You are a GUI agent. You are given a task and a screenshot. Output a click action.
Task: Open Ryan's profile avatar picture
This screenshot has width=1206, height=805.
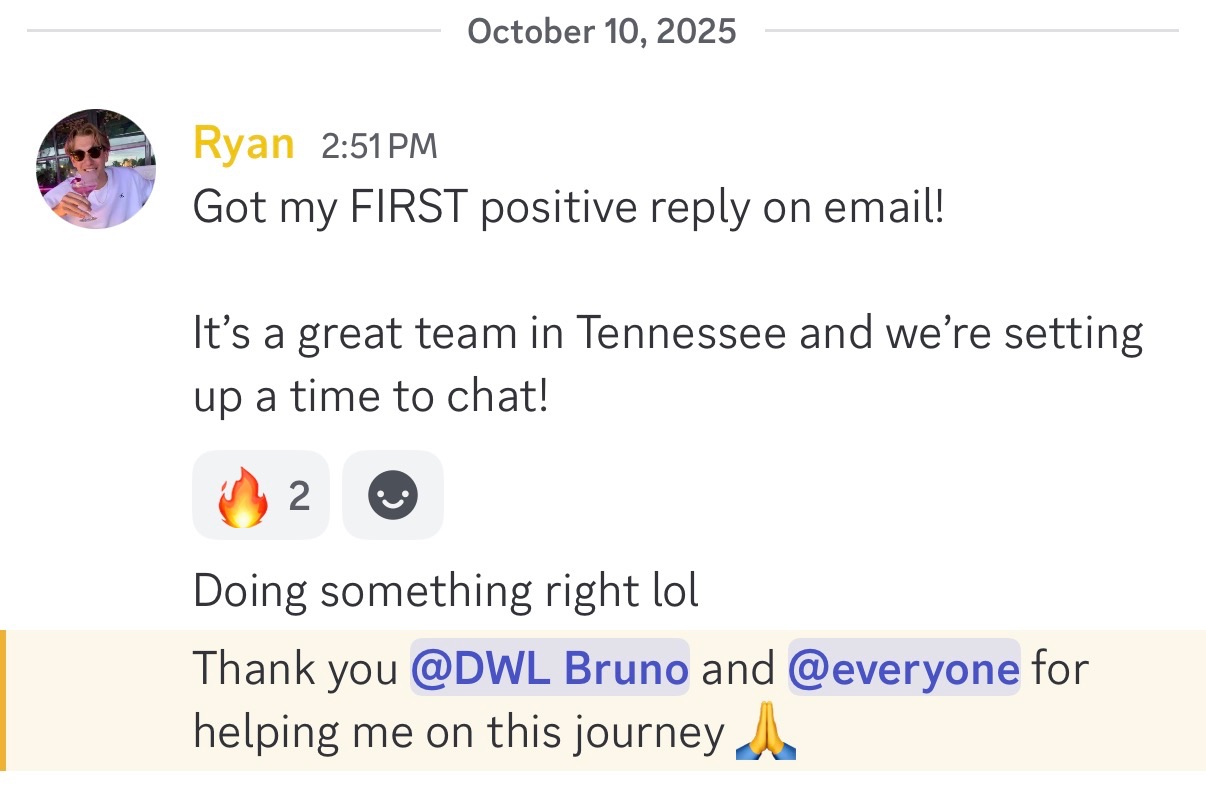tap(96, 168)
